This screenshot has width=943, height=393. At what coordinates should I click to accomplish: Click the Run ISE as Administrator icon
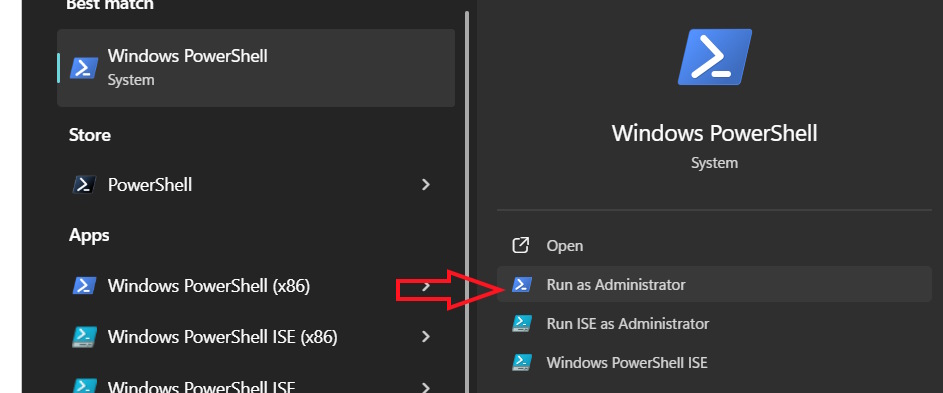point(521,324)
